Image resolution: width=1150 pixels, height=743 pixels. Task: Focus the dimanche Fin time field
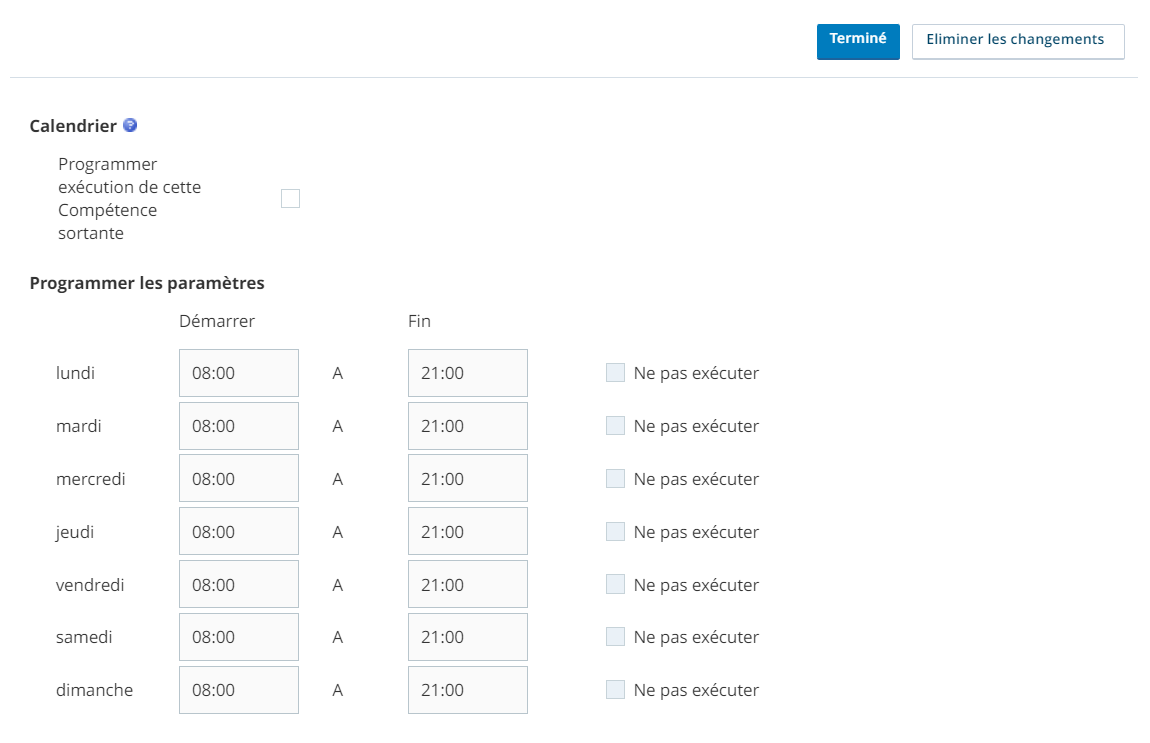(x=468, y=689)
